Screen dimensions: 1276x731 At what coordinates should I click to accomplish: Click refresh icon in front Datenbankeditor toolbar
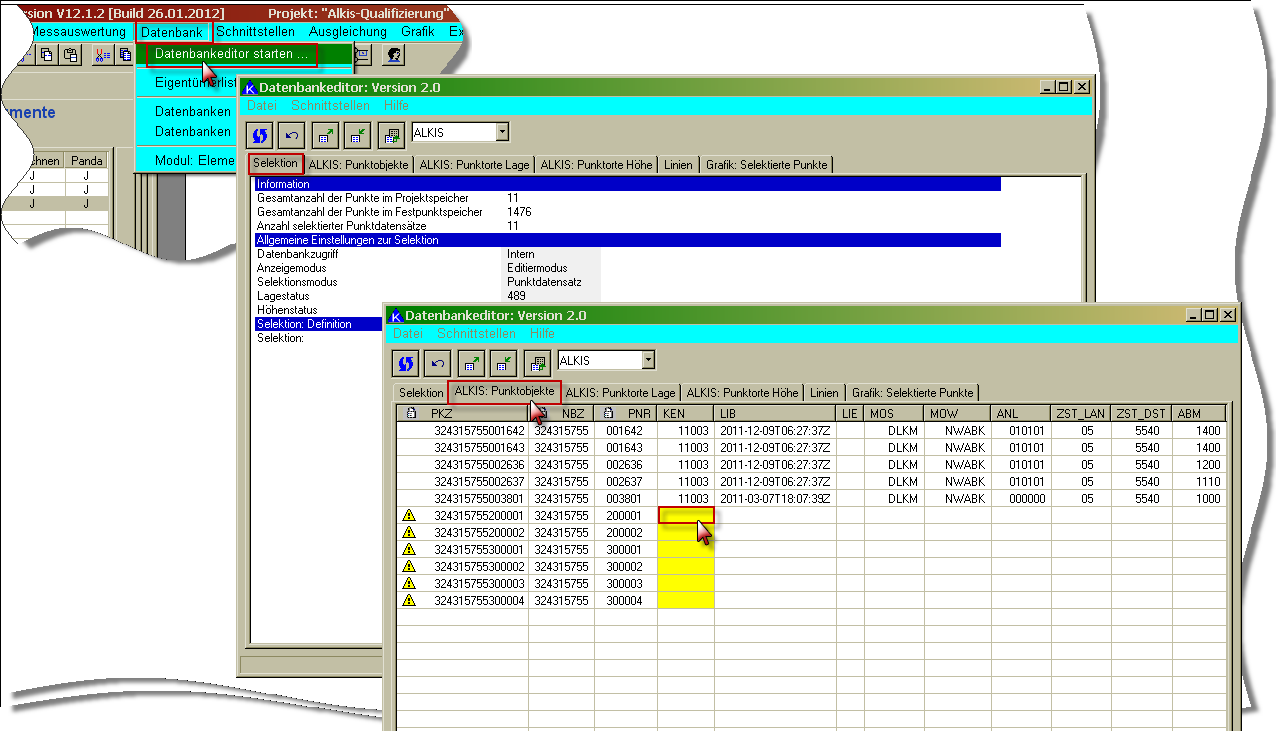(406, 362)
